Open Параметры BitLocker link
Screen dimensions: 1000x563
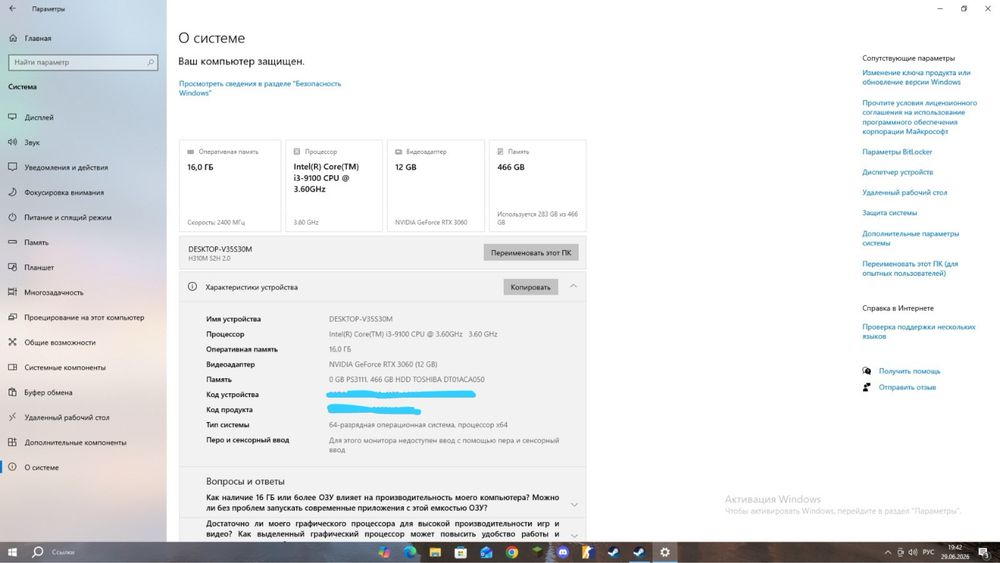pos(897,152)
